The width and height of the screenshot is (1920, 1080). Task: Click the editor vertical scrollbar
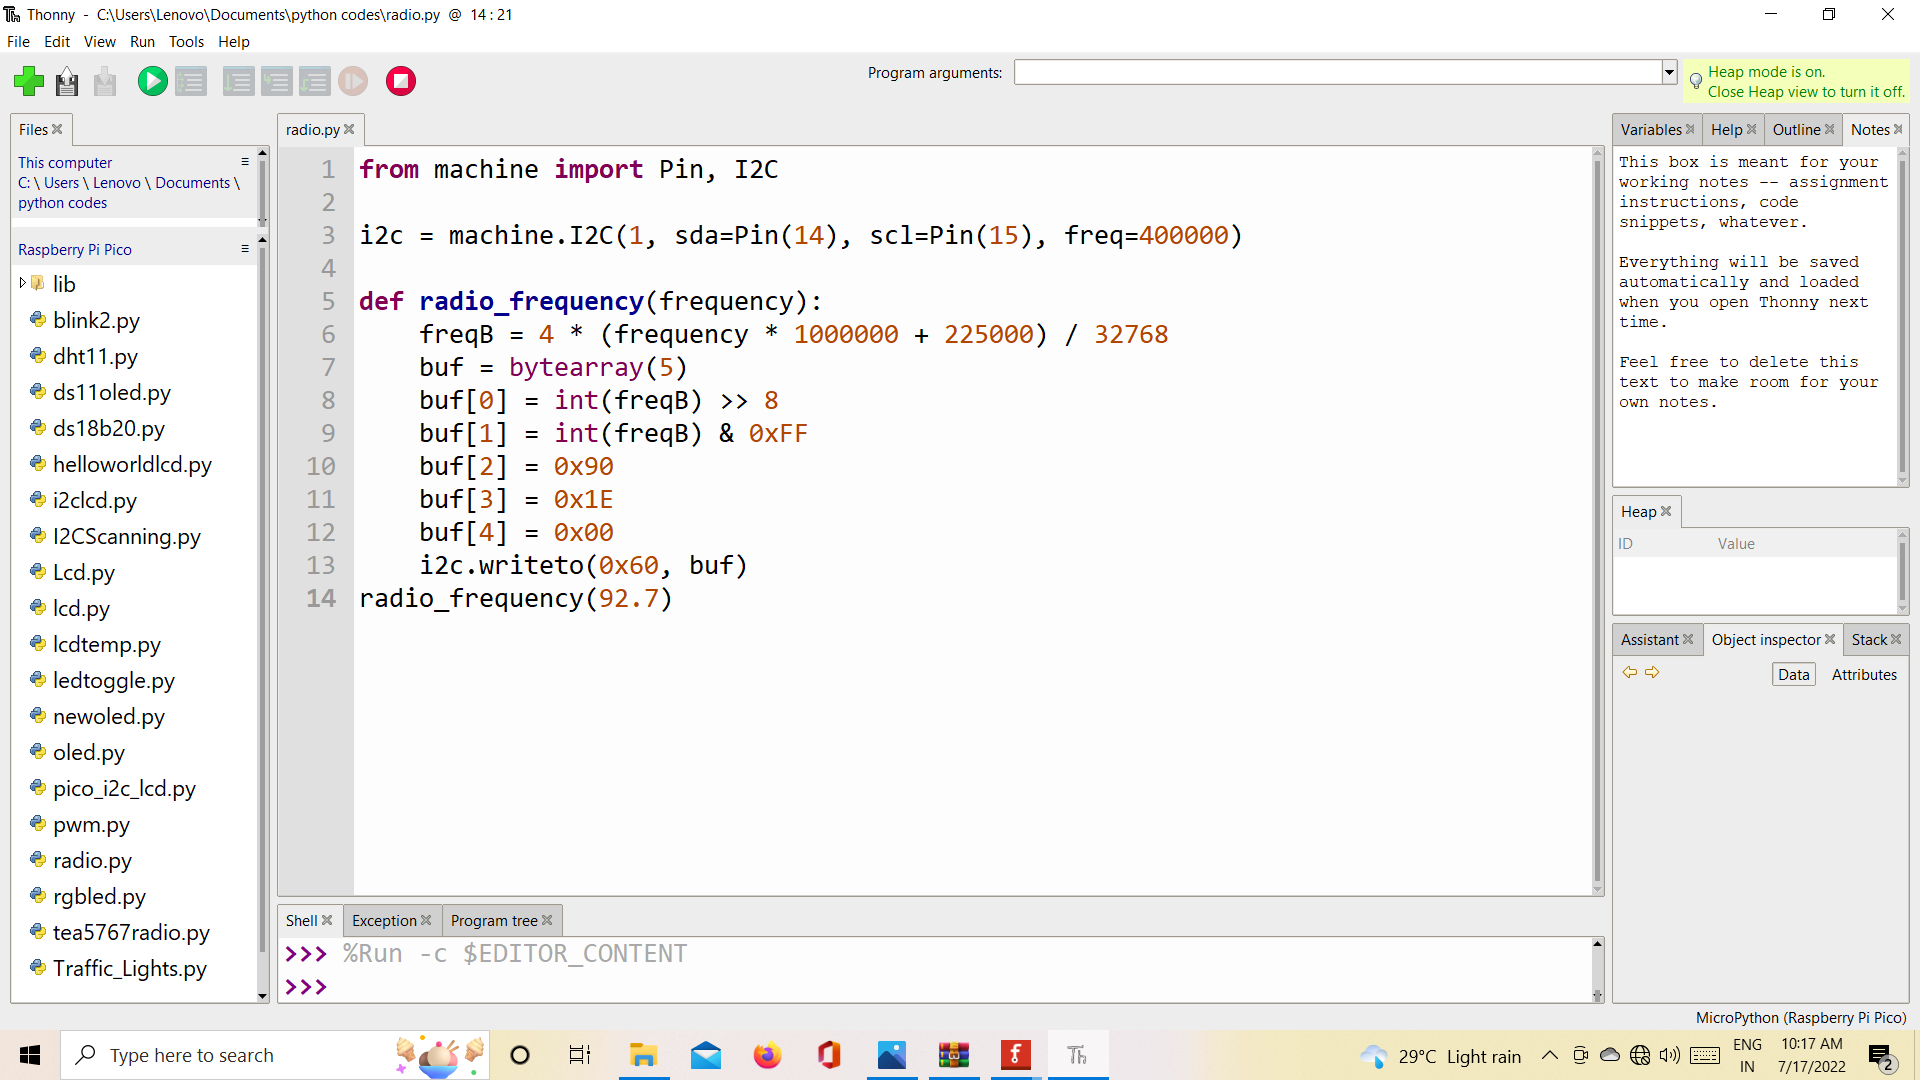click(1597, 520)
